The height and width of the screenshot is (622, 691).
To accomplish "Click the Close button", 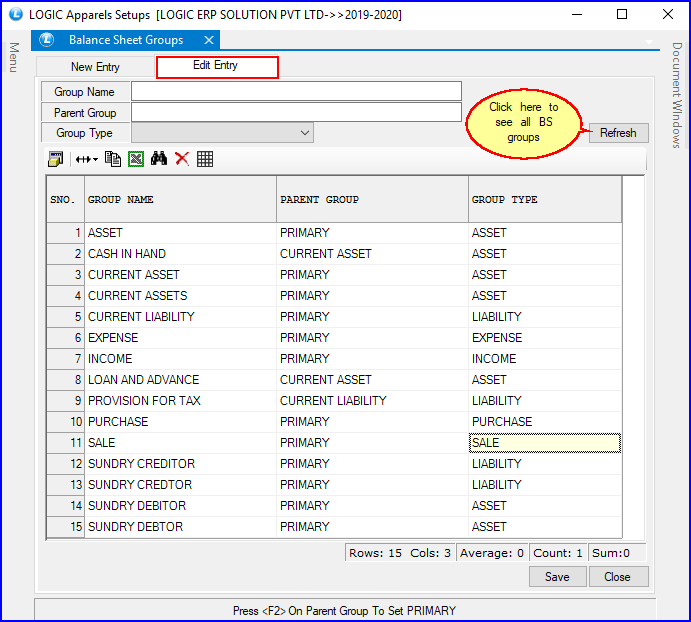I will tap(618, 577).
